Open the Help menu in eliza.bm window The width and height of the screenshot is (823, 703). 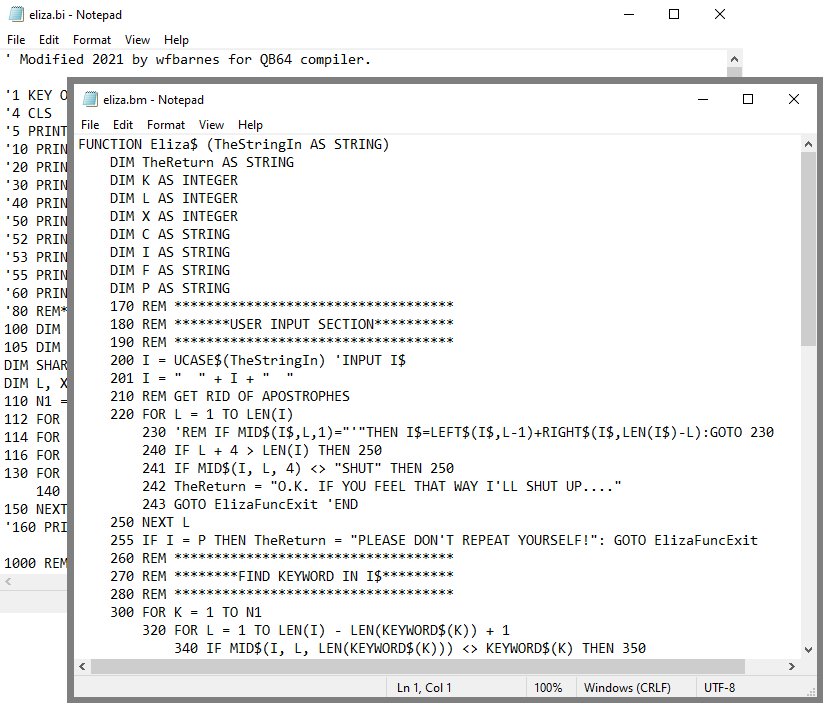tap(251, 125)
